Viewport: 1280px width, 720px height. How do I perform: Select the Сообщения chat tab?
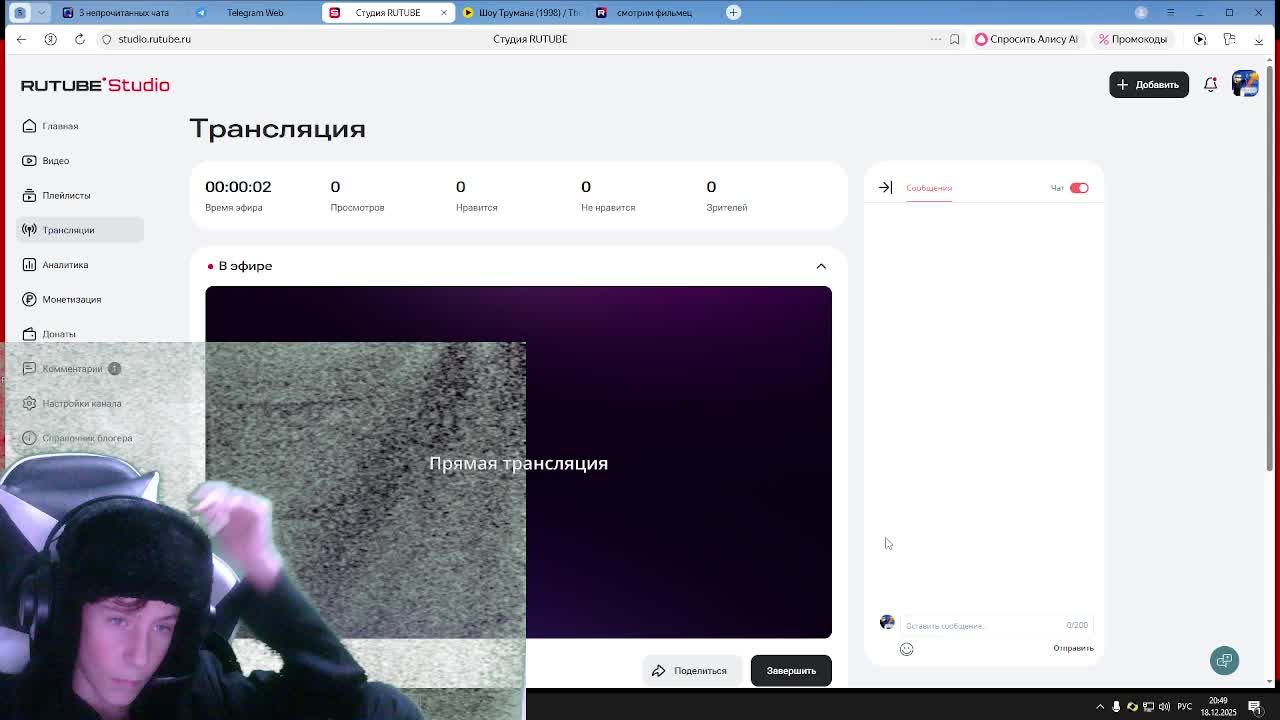pyautogui.click(x=929, y=188)
